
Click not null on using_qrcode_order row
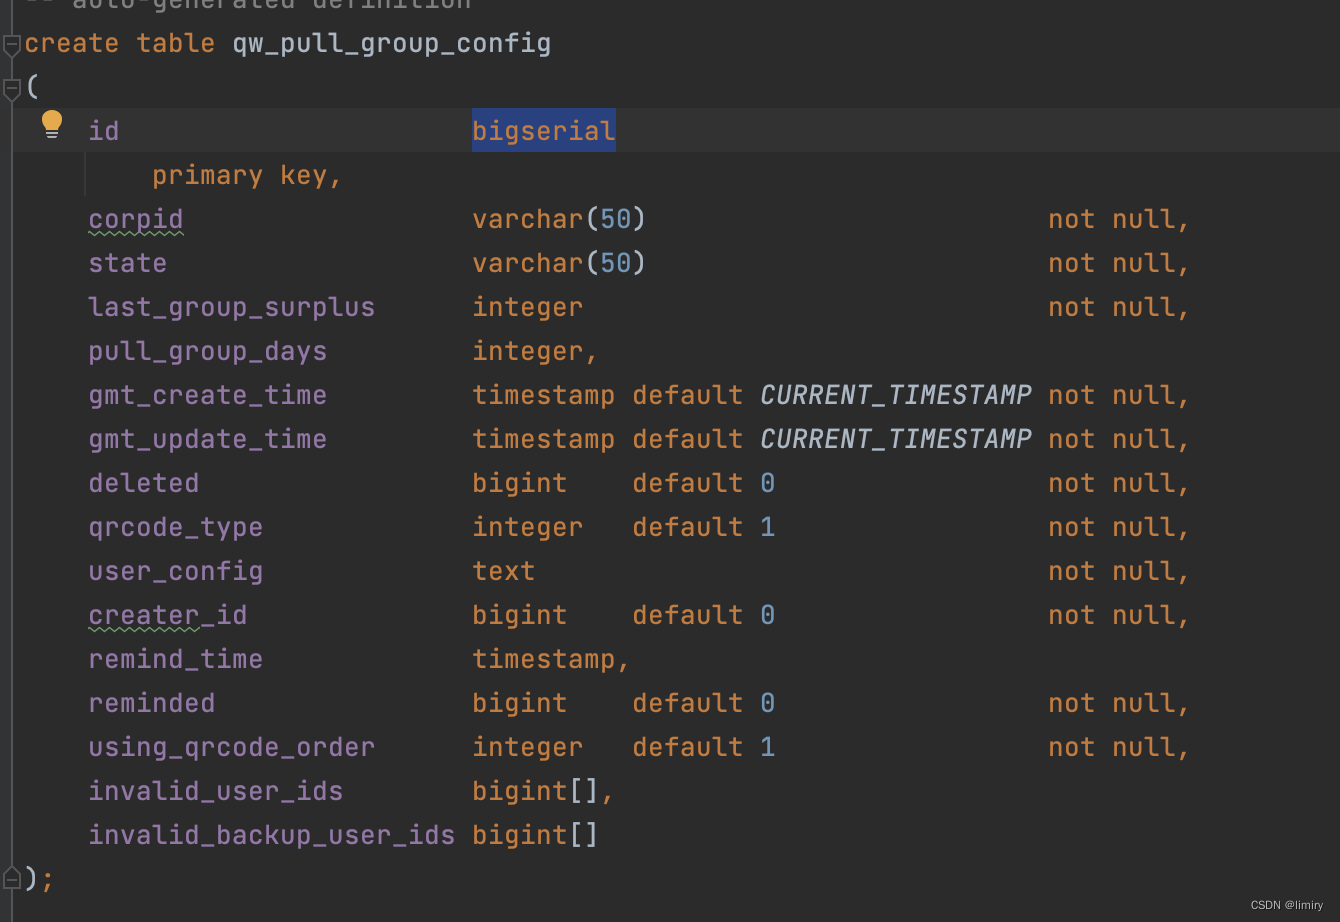click(1112, 747)
